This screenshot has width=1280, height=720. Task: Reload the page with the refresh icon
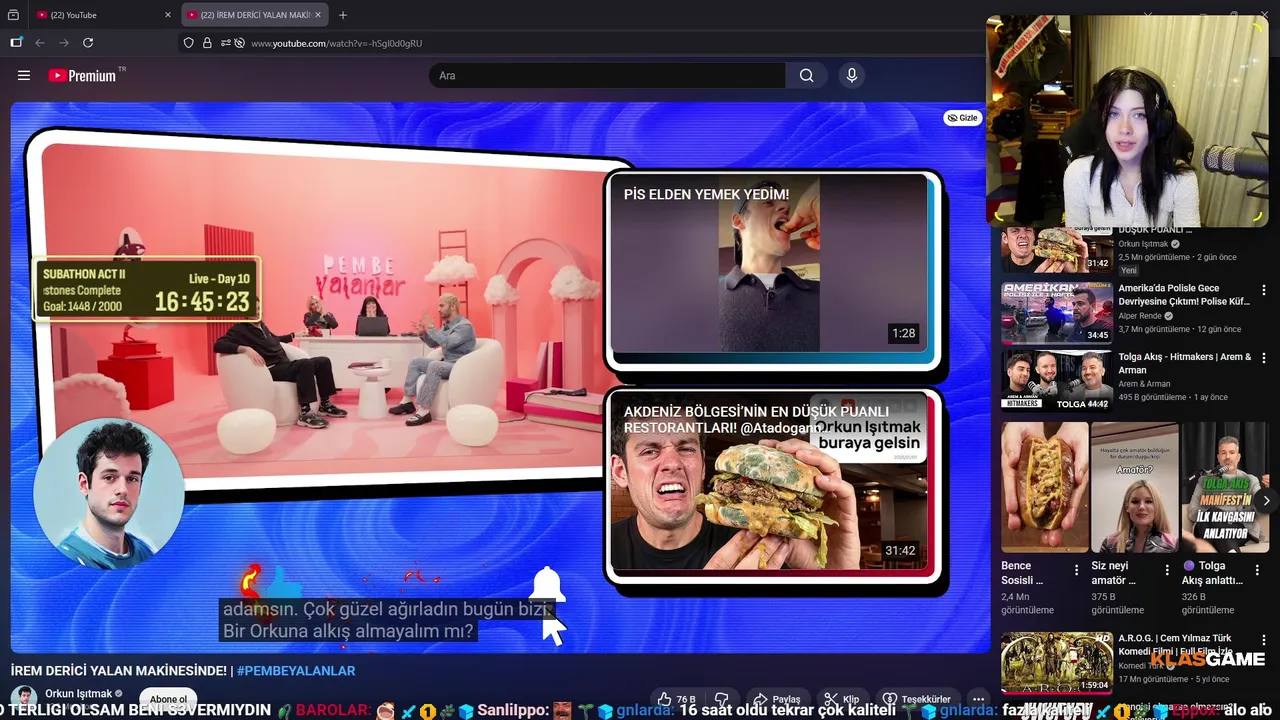pos(88,43)
